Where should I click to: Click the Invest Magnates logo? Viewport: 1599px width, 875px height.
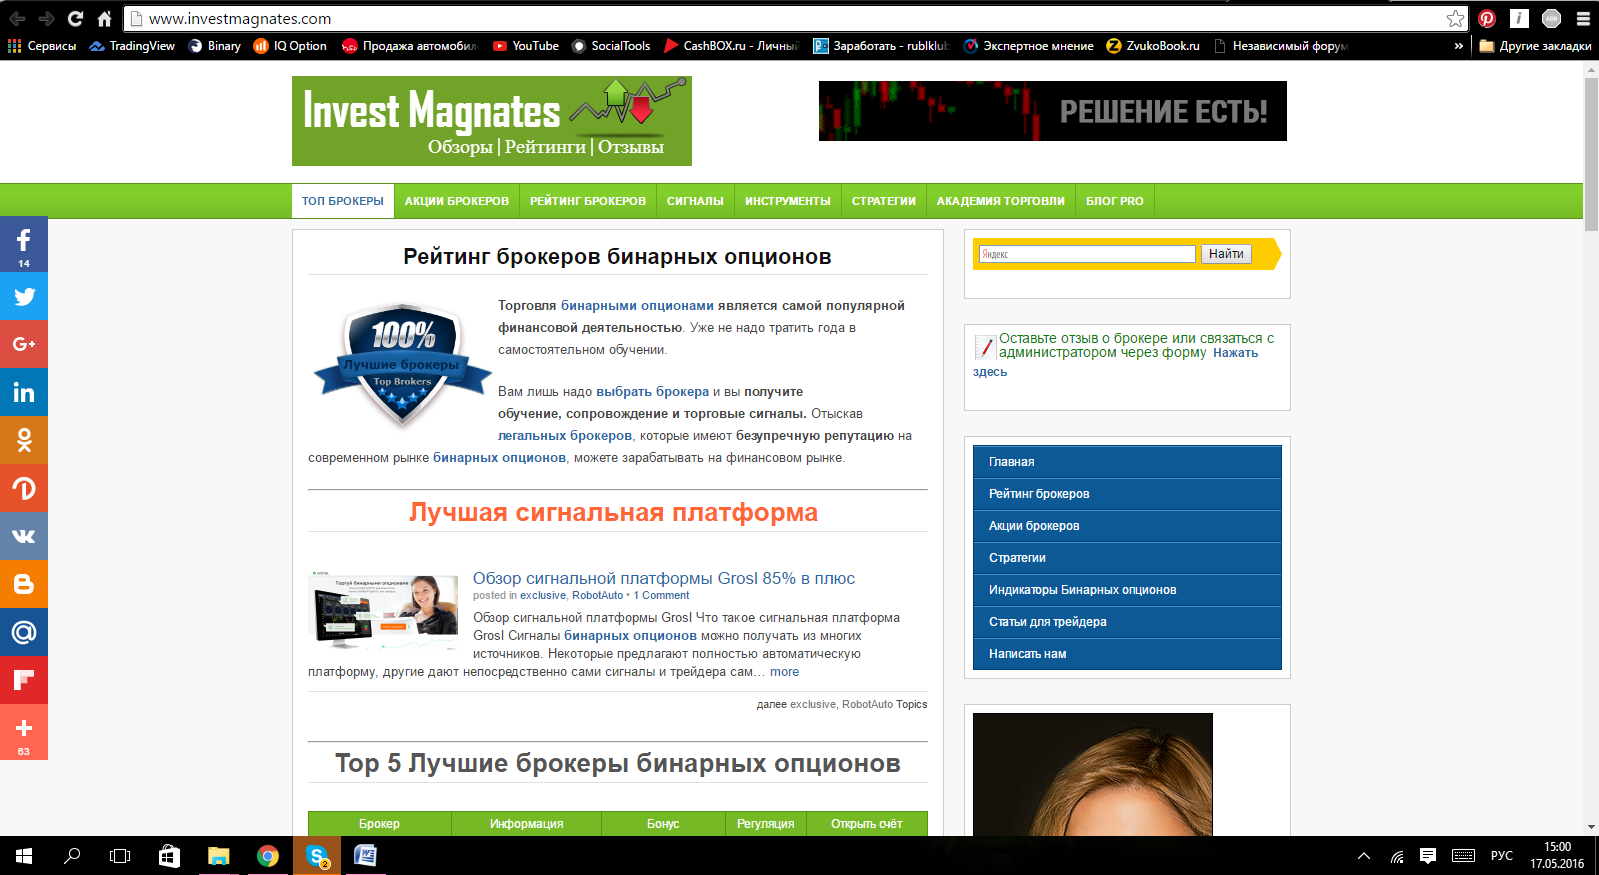pyautogui.click(x=492, y=121)
